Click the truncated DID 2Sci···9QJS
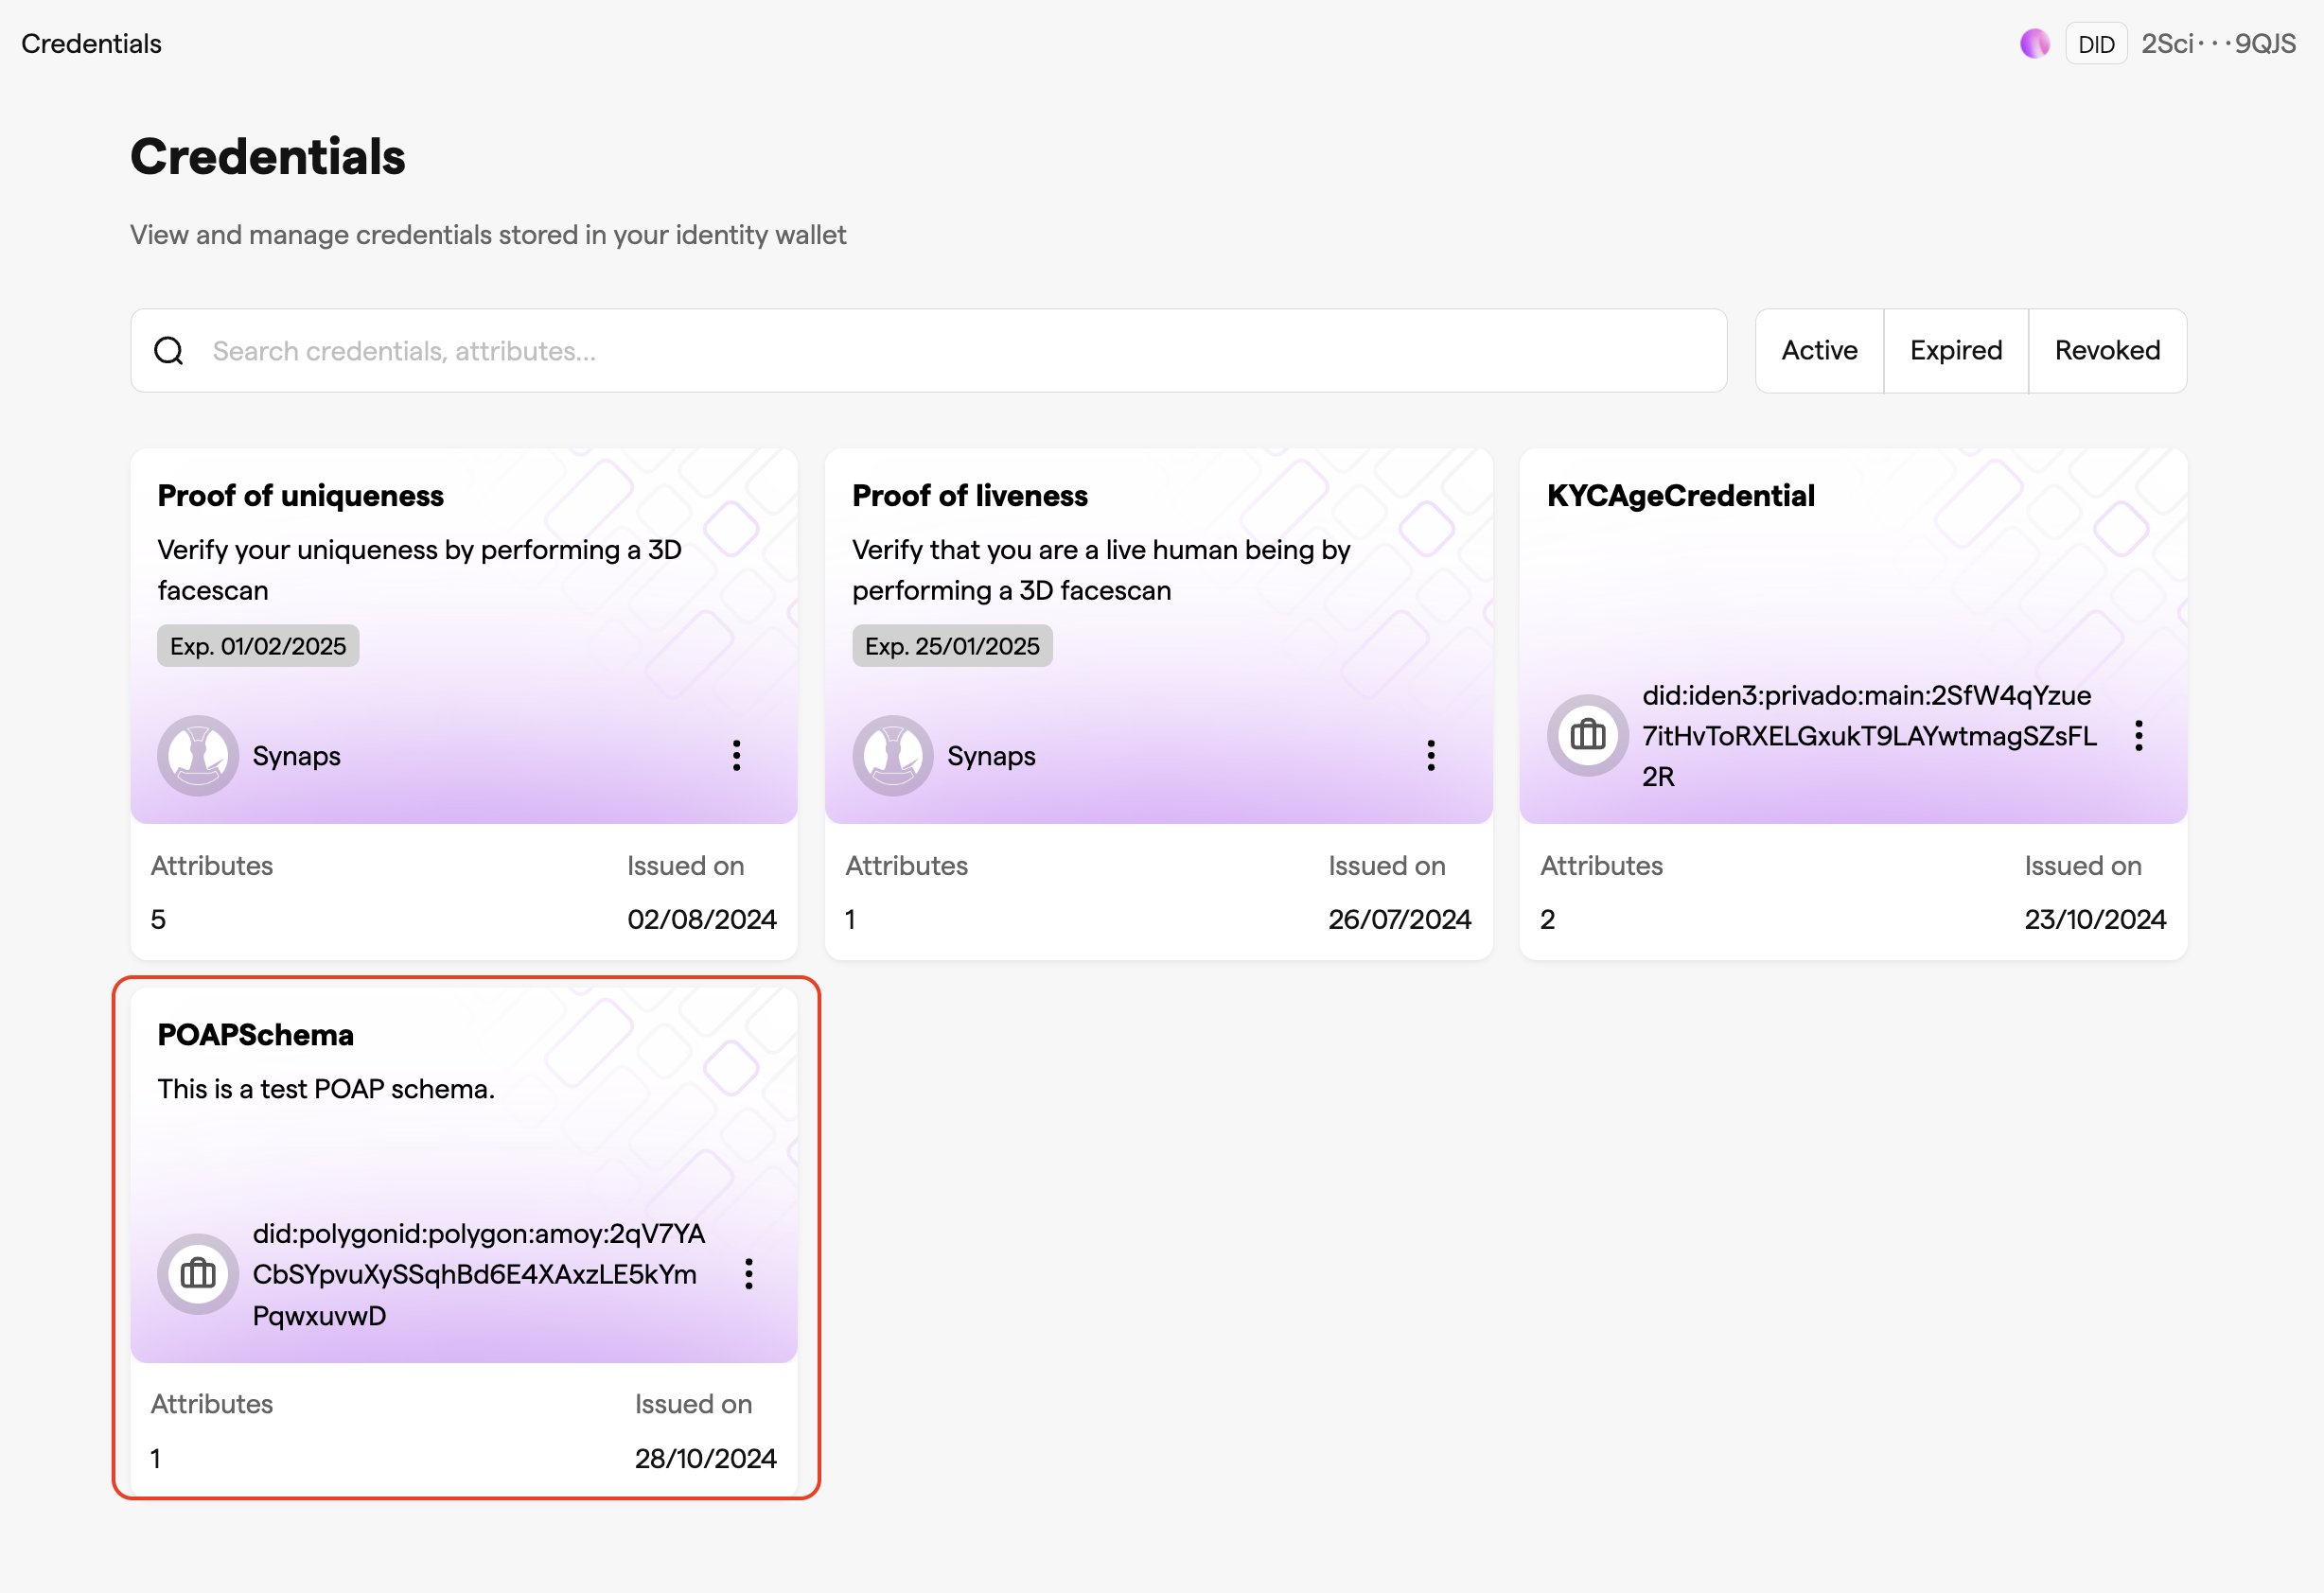Screen dimensions: 2324x1593 [x=2218, y=44]
